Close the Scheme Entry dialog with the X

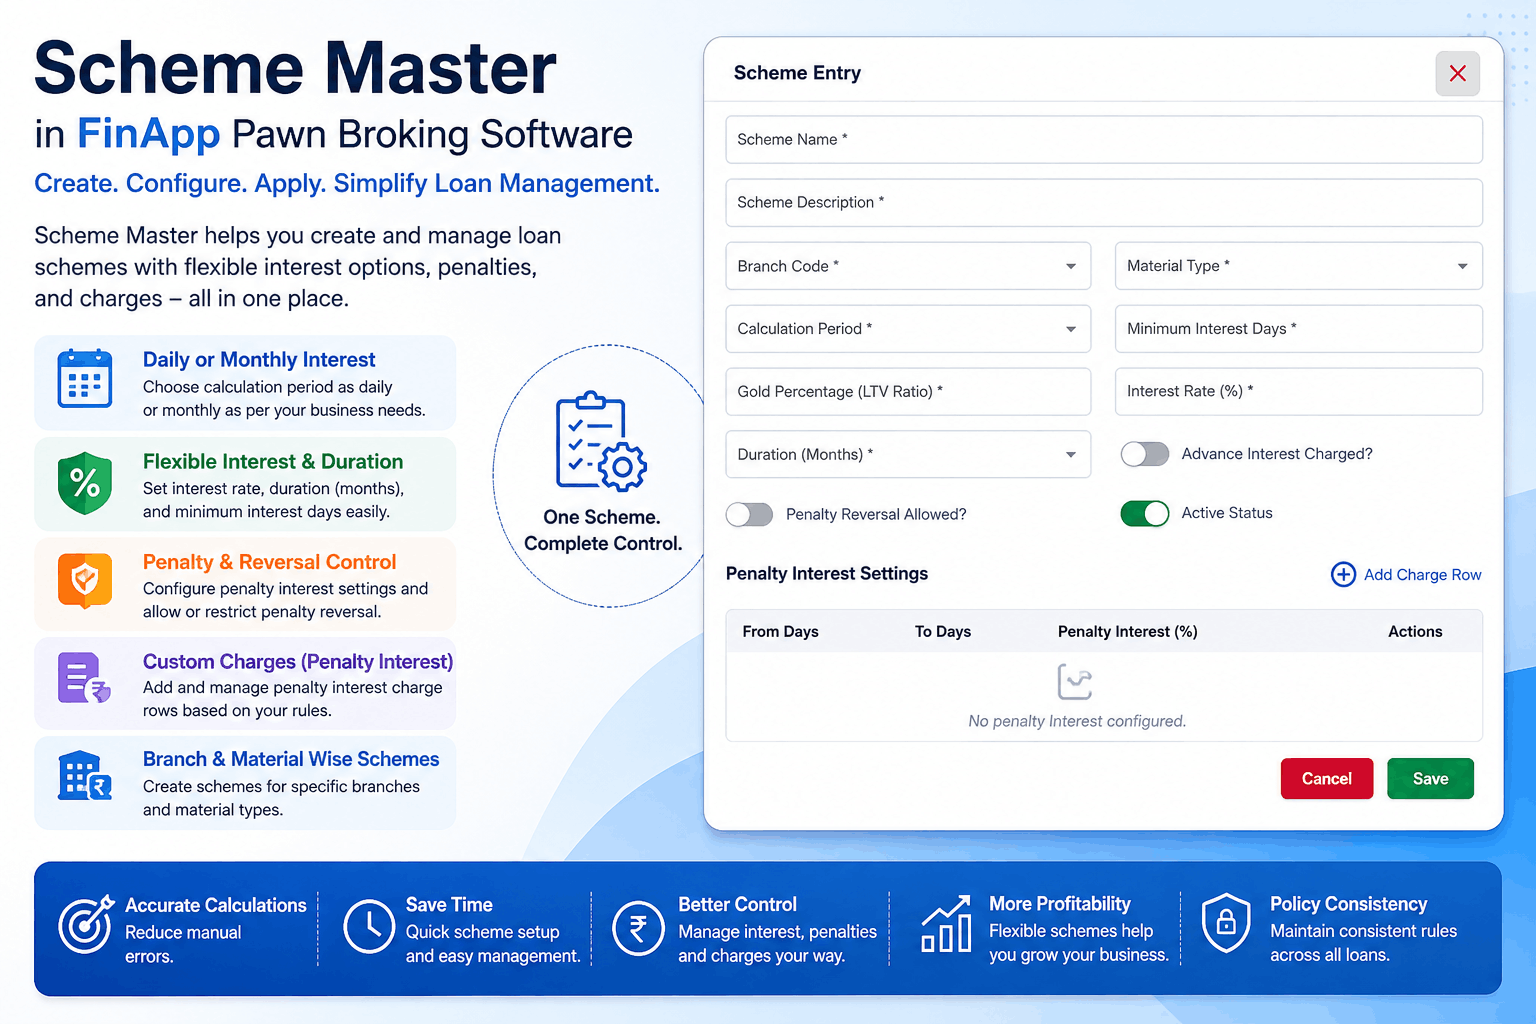point(1457,74)
